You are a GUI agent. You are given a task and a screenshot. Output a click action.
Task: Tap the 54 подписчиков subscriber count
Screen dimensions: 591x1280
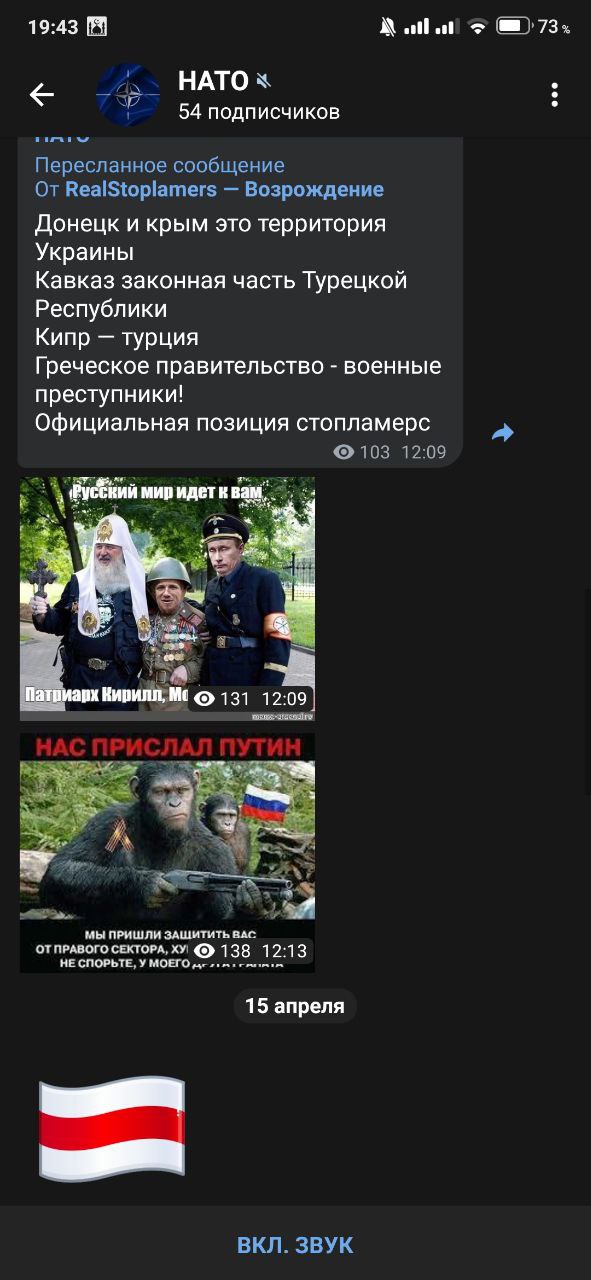click(259, 112)
